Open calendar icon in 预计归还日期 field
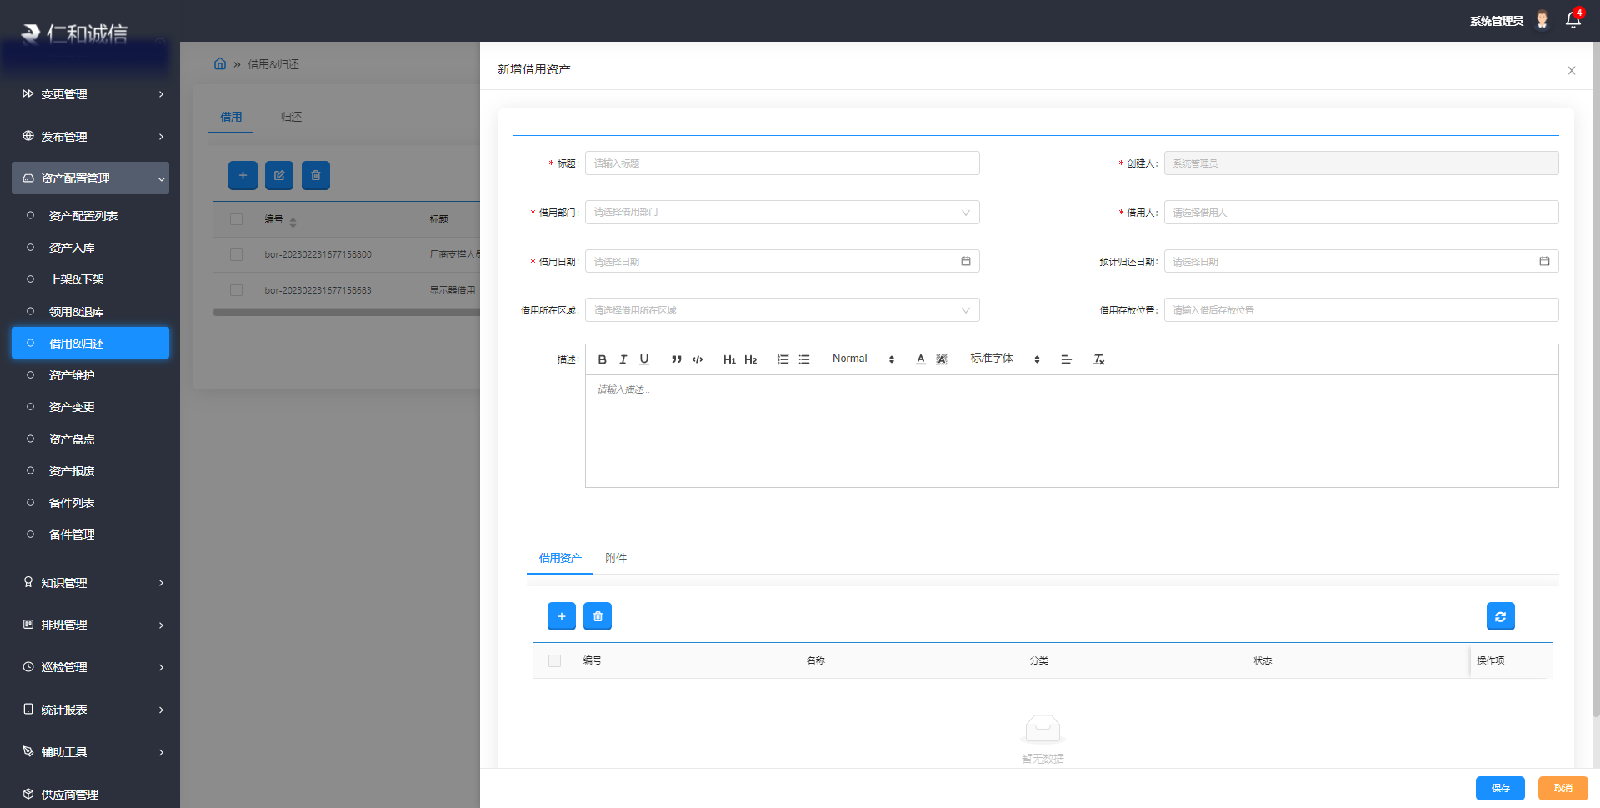Viewport: 1600px width, 808px height. click(x=1544, y=261)
